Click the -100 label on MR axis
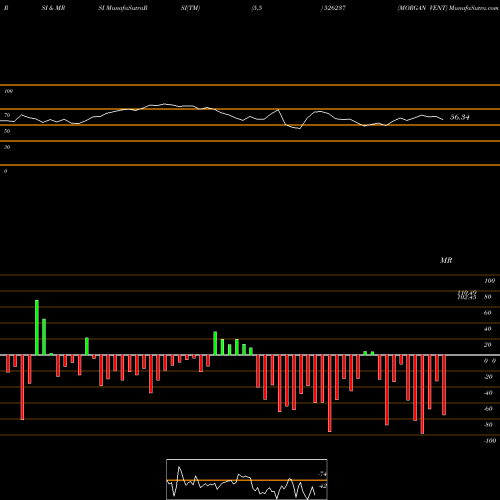 [x=490, y=441]
